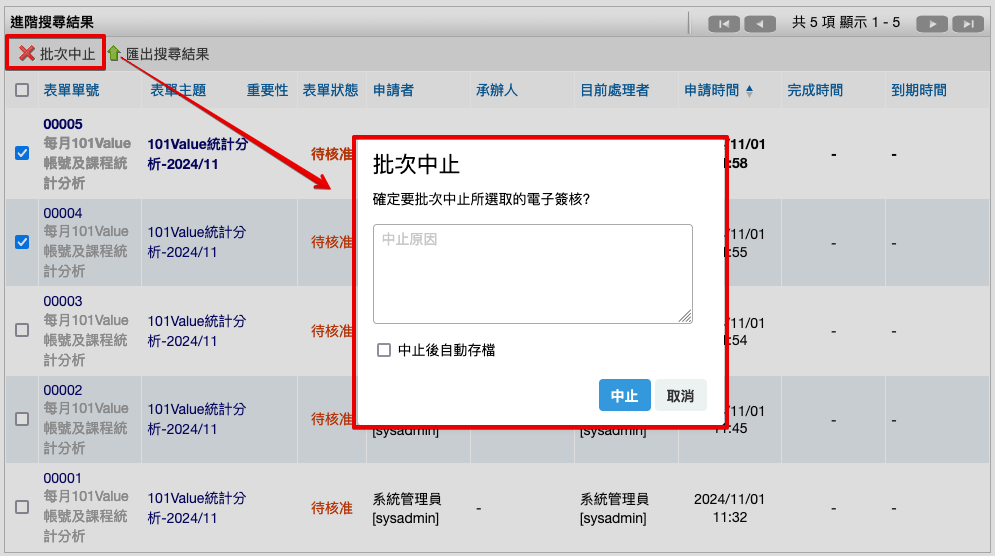The image size is (995, 556).
Task: Click applicant 系統管理員 [sysadmin] in row 00001
Action: [407, 508]
